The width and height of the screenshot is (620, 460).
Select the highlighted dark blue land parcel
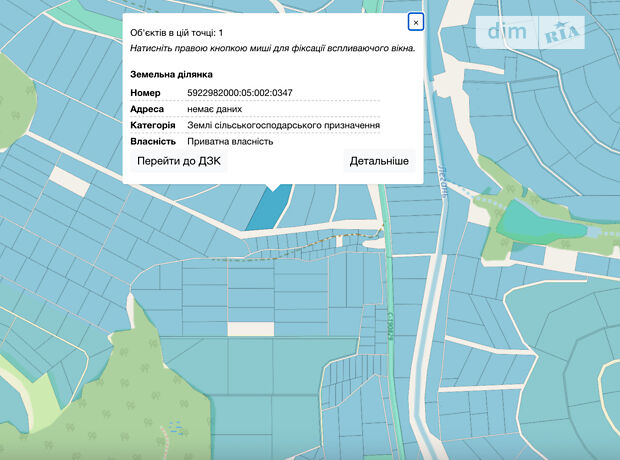[x=266, y=207]
